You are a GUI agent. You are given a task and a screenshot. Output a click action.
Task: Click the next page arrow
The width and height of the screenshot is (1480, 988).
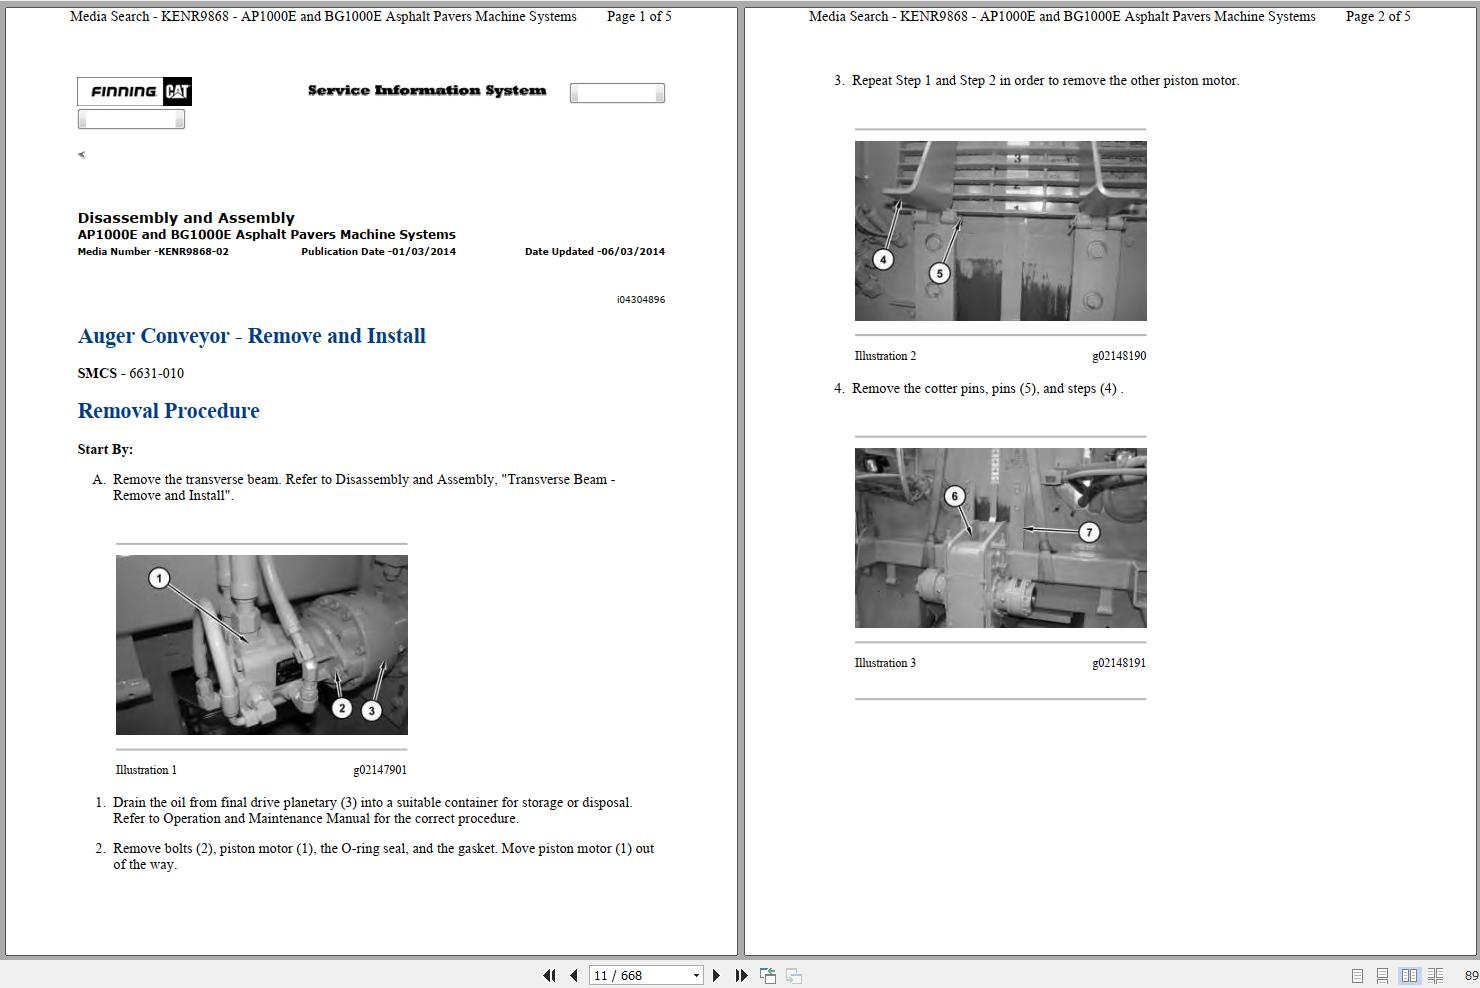coord(716,975)
